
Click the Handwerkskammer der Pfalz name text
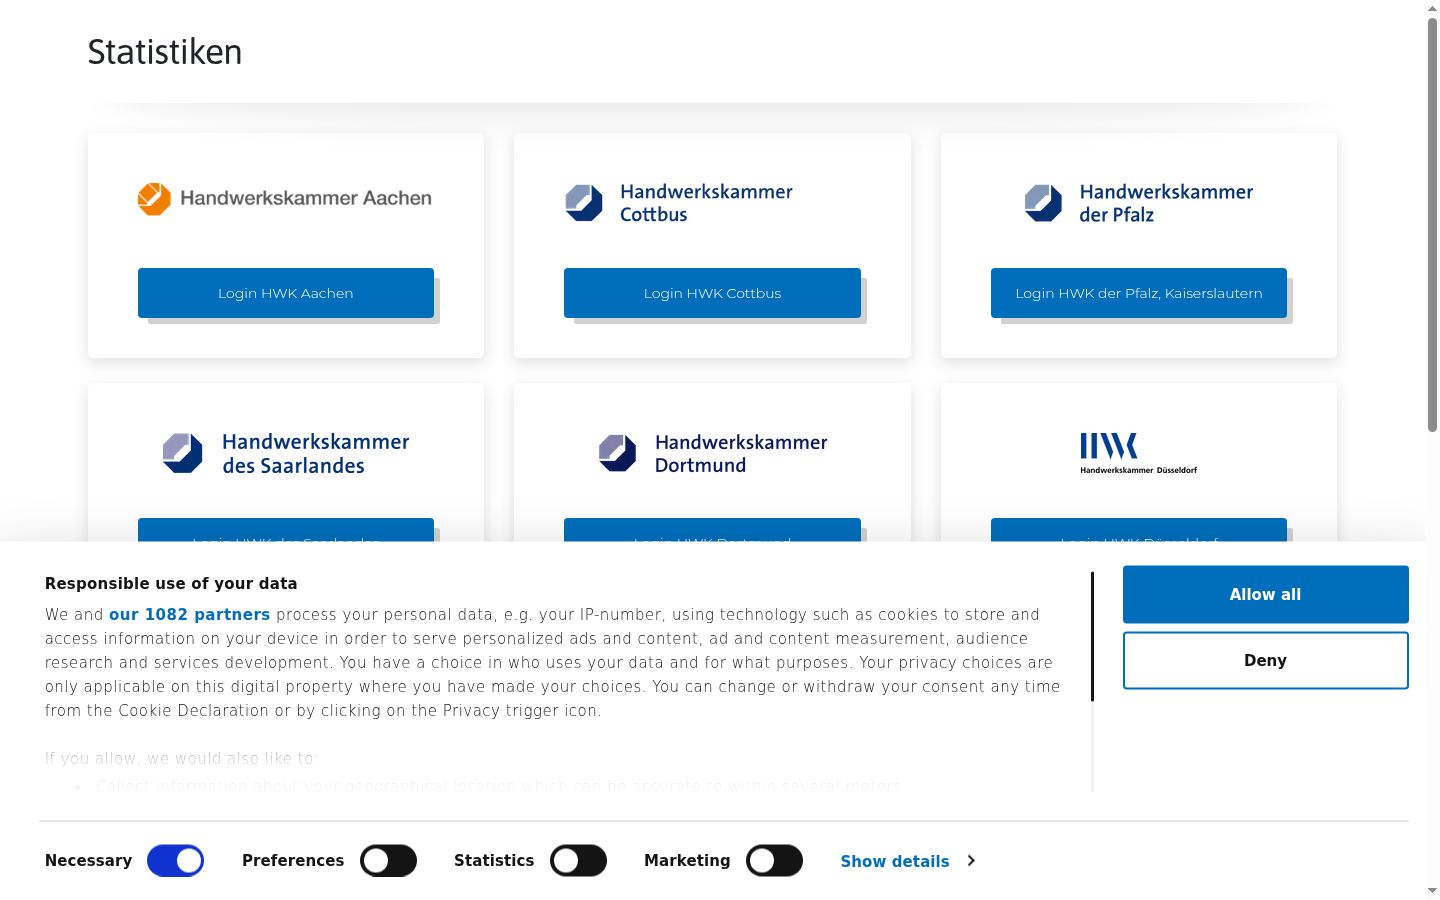[1166, 203]
